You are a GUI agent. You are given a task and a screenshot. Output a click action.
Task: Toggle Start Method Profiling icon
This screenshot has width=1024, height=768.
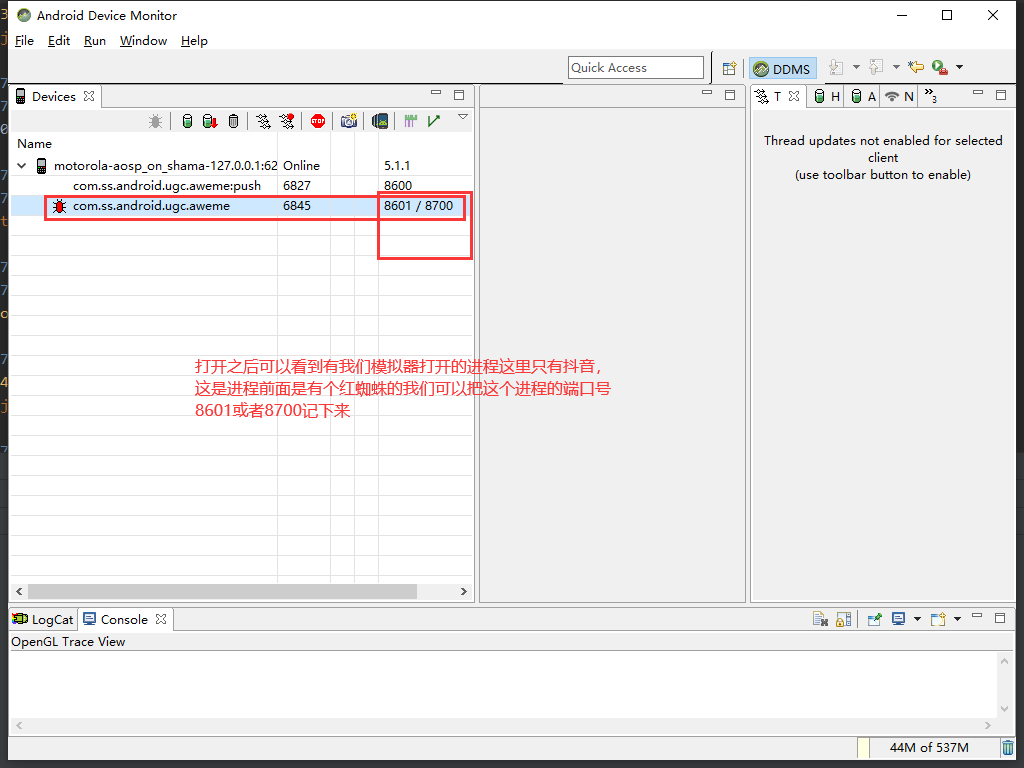click(x=287, y=121)
